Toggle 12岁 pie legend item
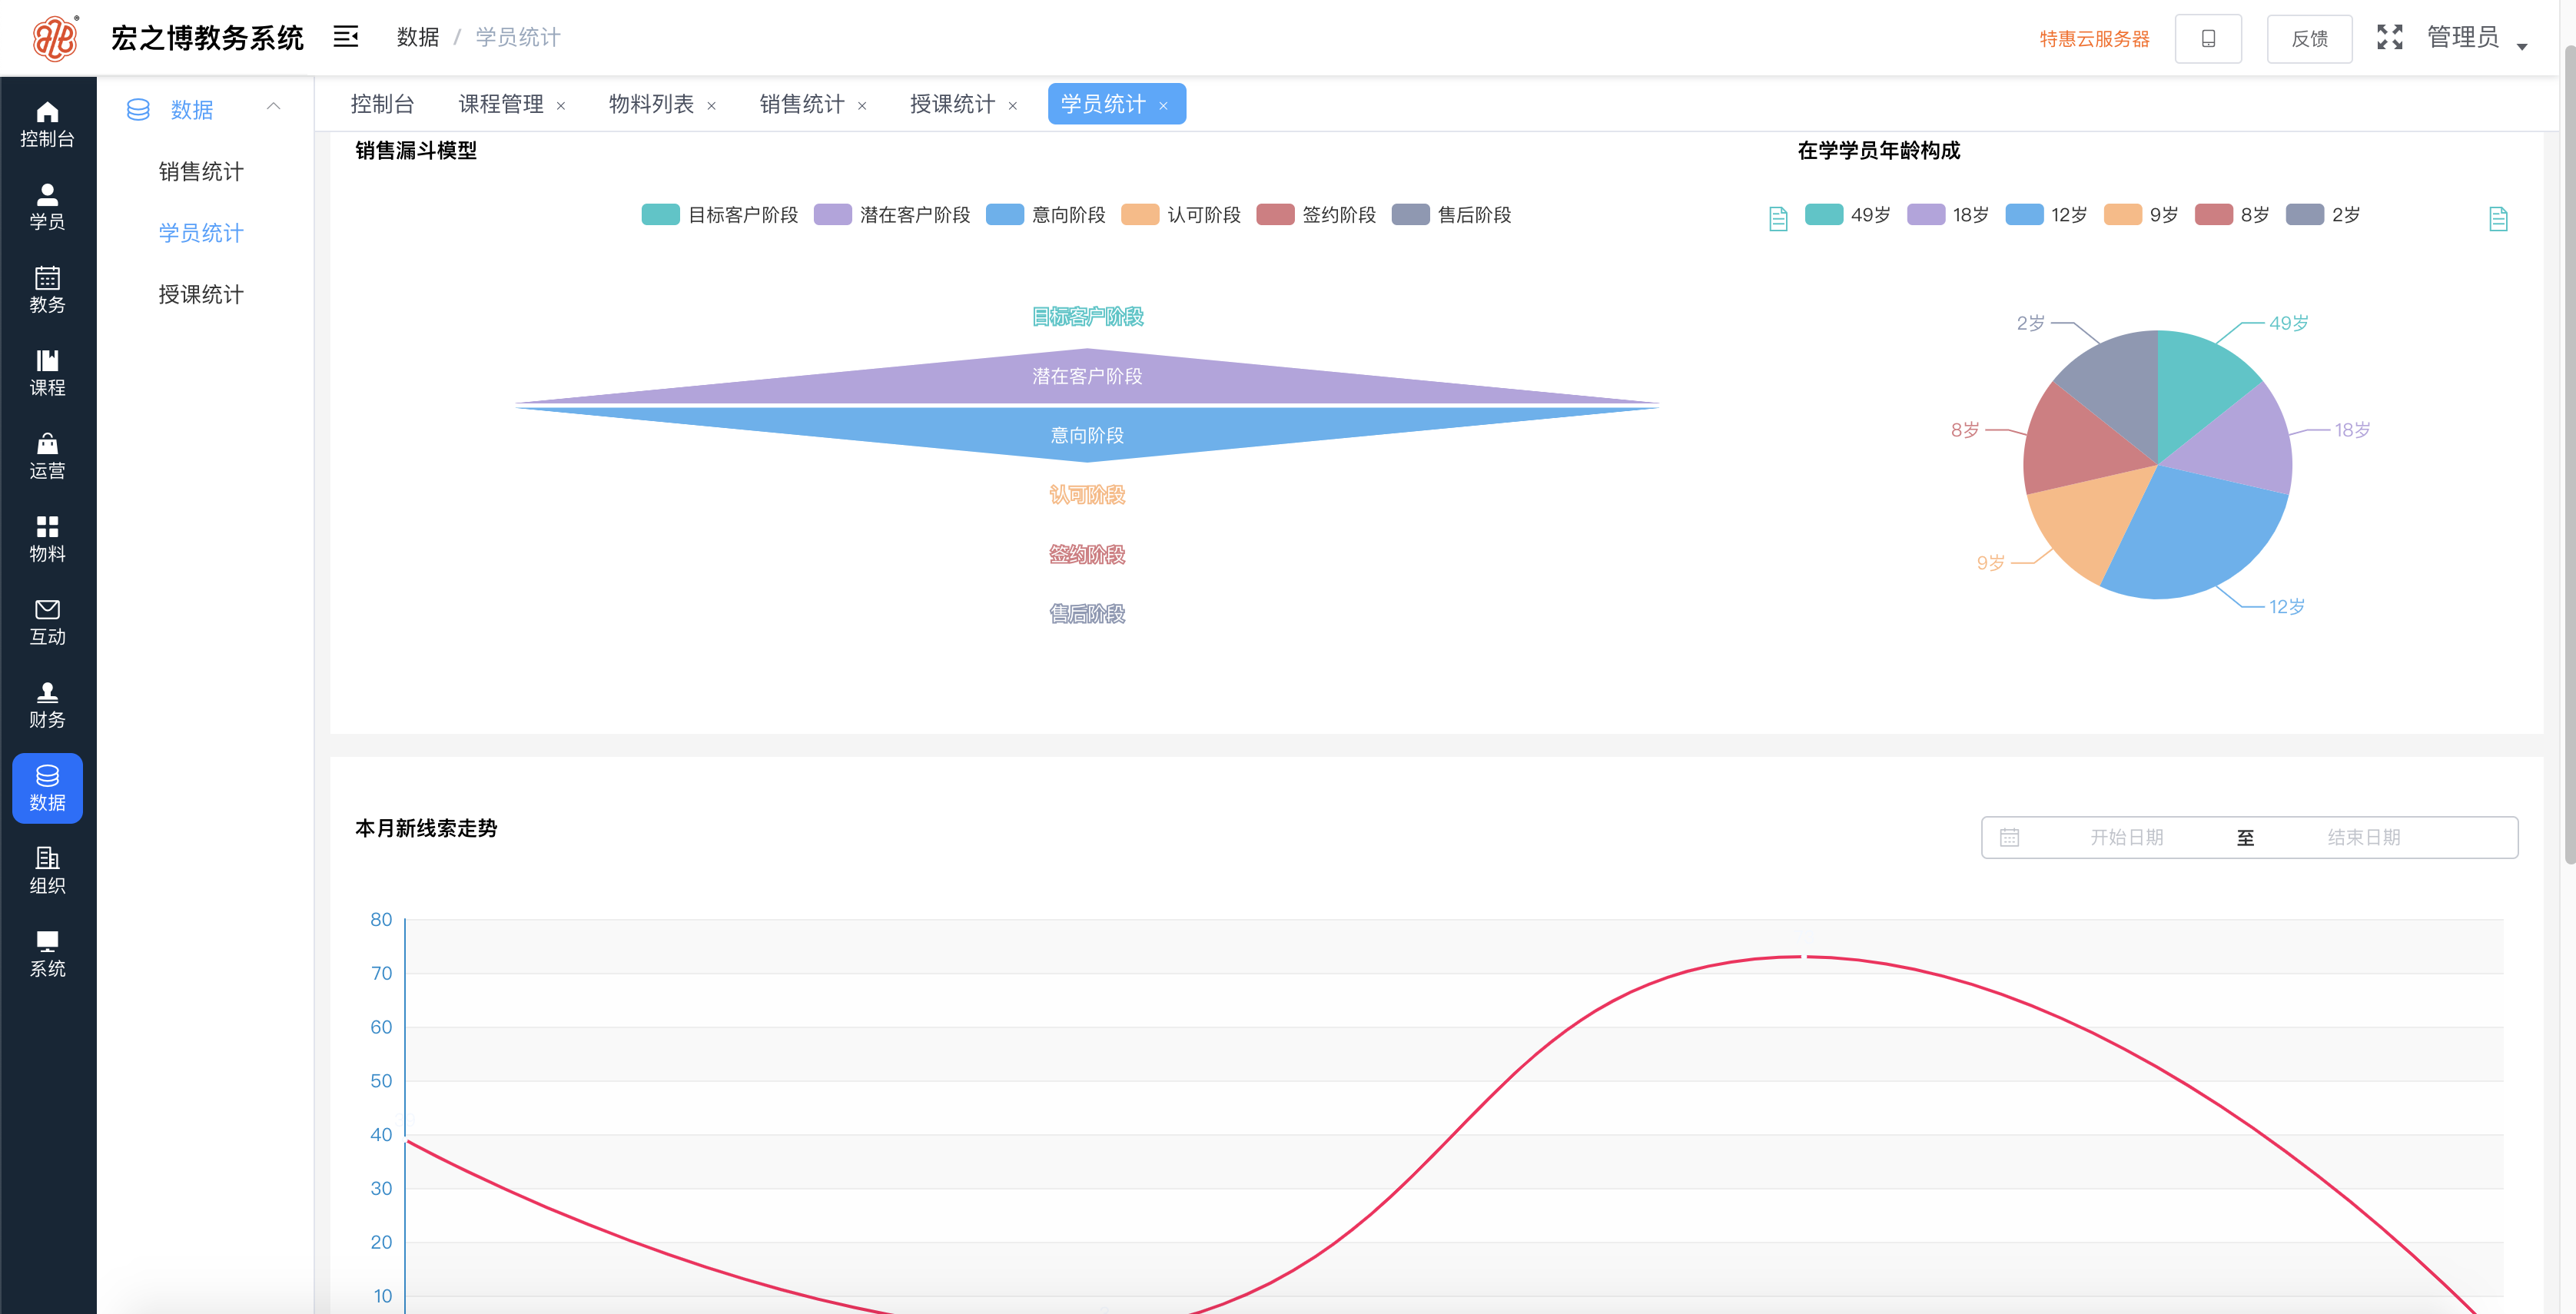Image resolution: width=2576 pixels, height=1314 pixels. click(2047, 215)
